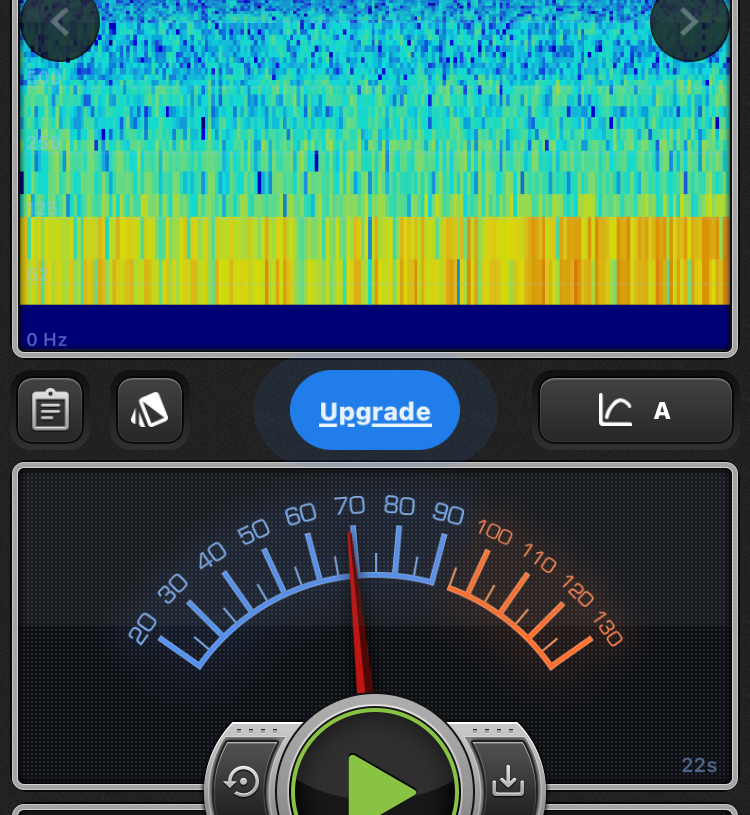This screenshot has height=815, width=750.
Task: Tap the stacked cards icon
Action: (x=150, y=410)
